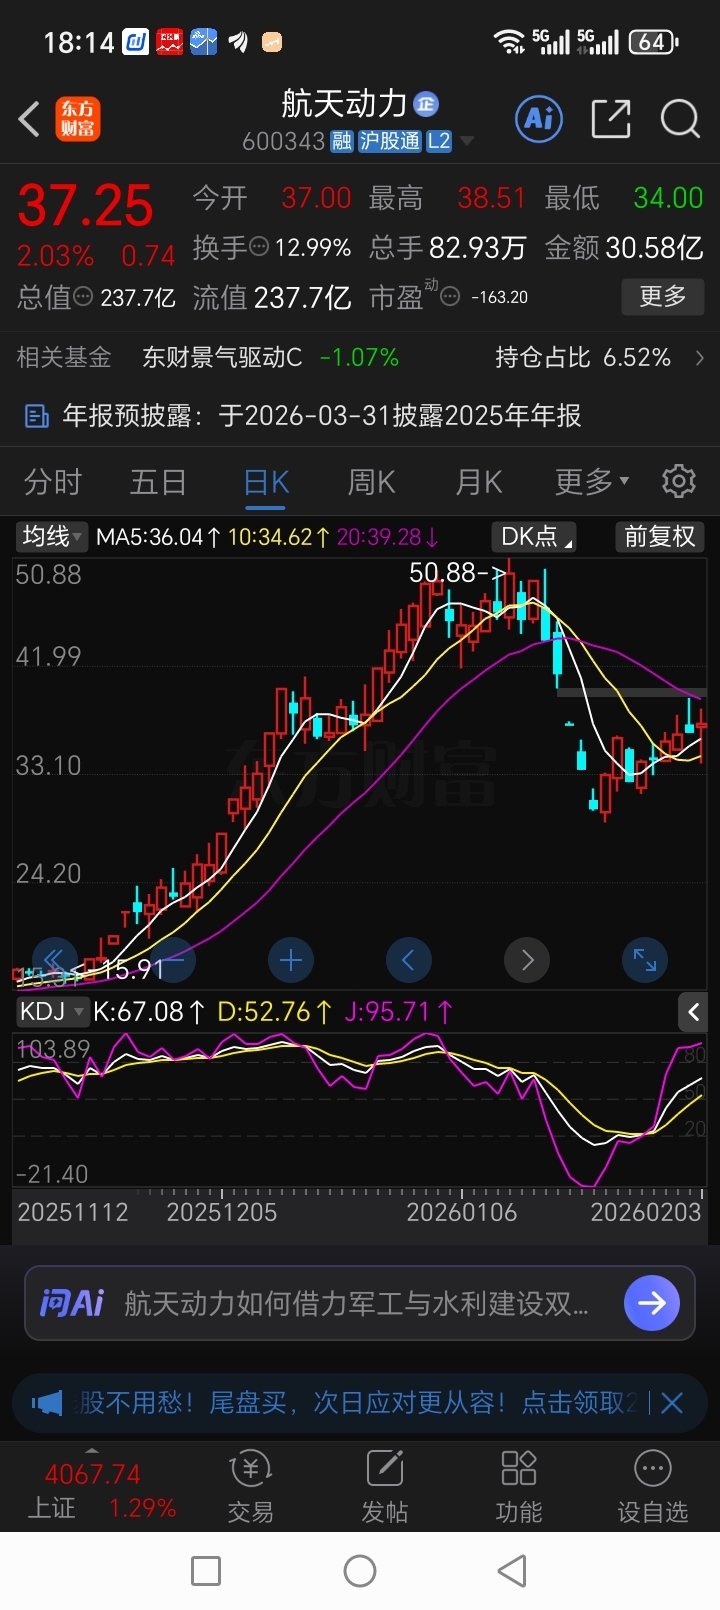
Task: Switch to 周K tab
Action: point(371,482)
